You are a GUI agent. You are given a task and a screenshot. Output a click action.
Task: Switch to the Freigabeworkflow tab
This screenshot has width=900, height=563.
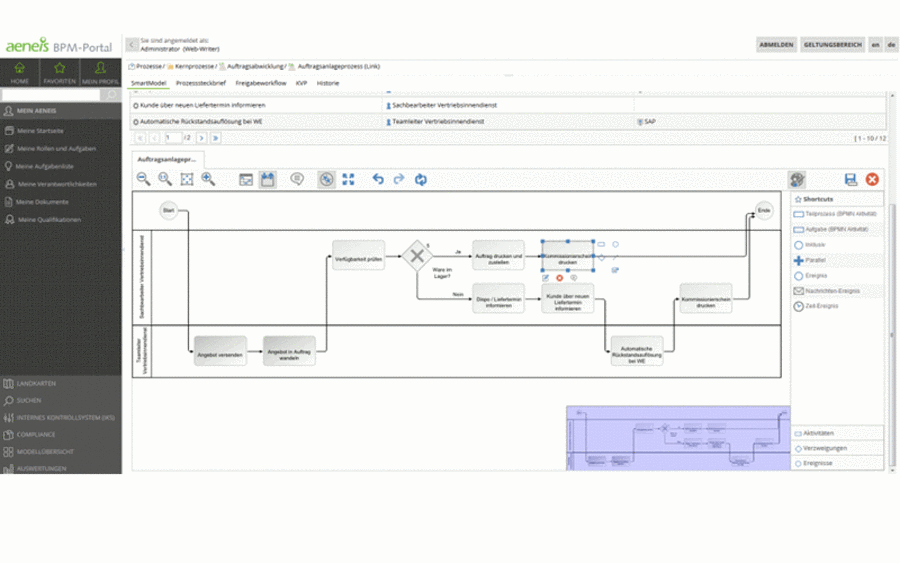click(261, 83)
